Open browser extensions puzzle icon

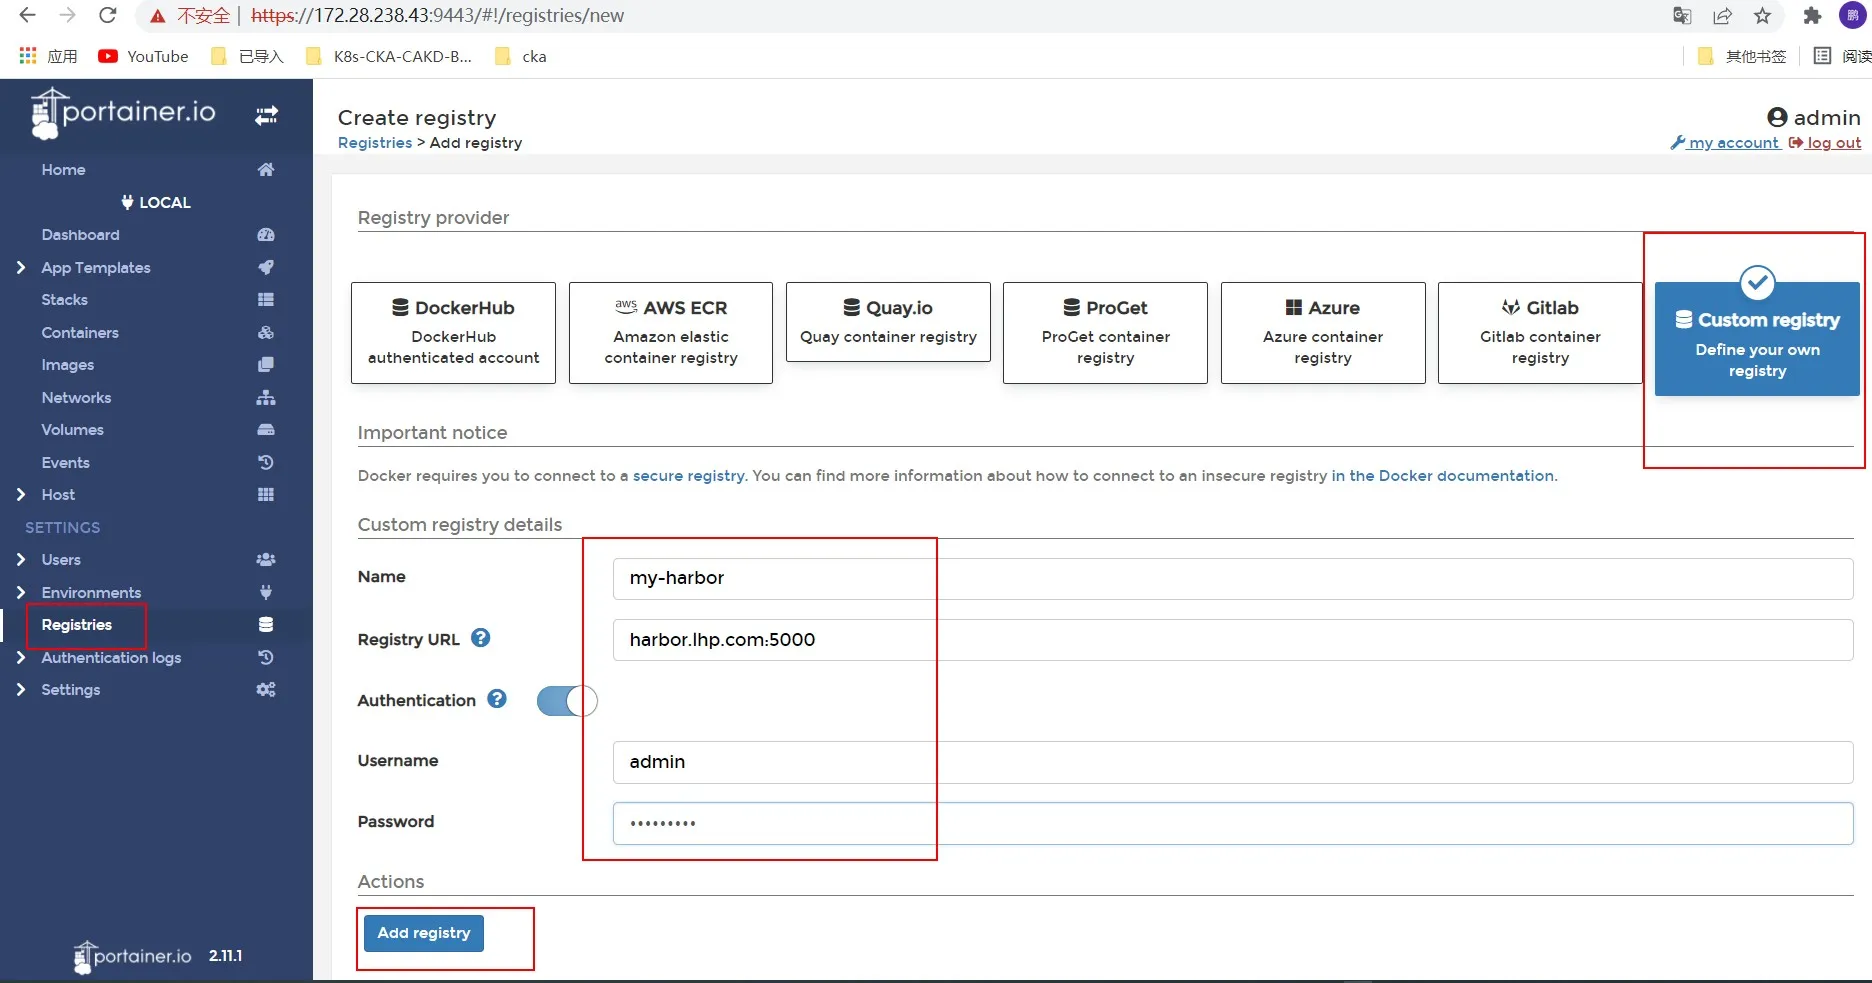1812,16
